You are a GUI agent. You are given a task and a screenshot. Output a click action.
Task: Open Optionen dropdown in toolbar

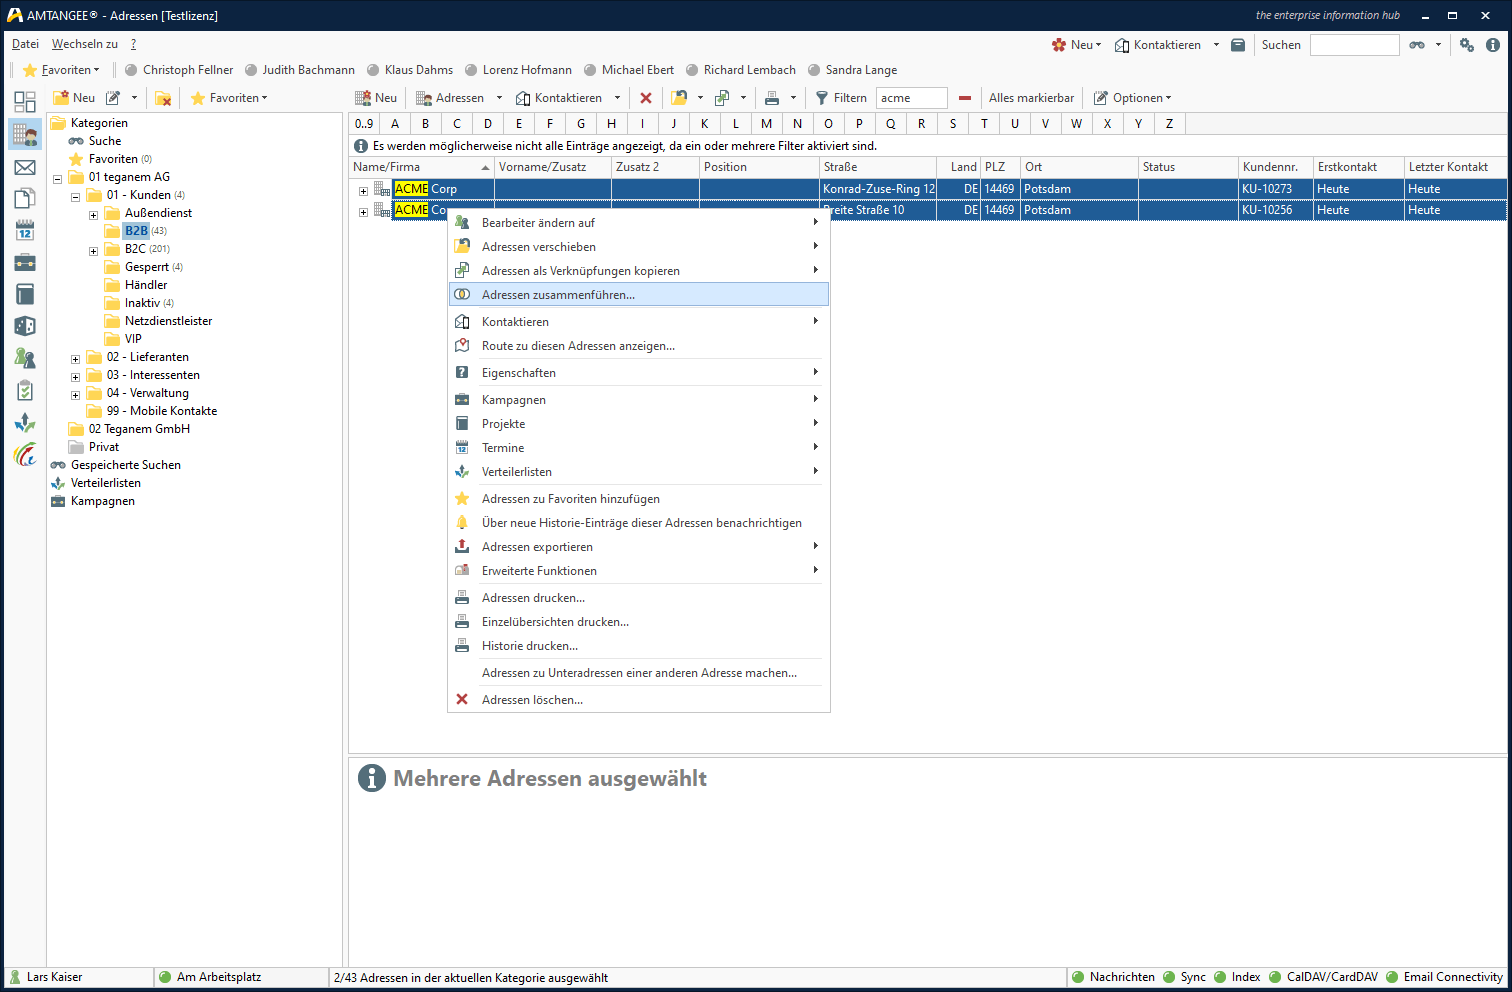click(1132, 98)
